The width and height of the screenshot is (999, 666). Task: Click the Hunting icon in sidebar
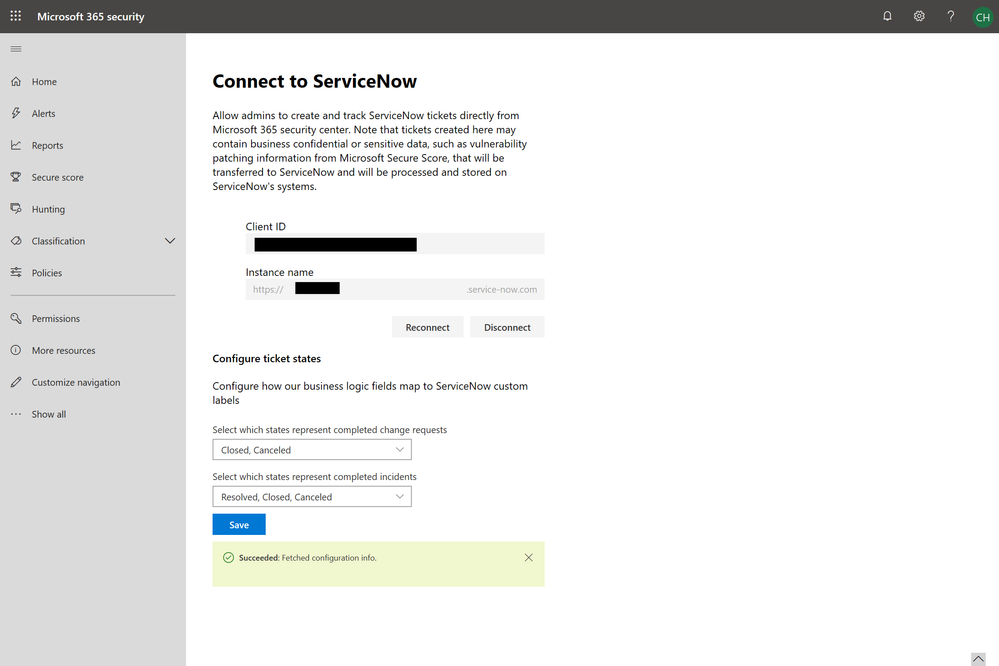(16, 209)
